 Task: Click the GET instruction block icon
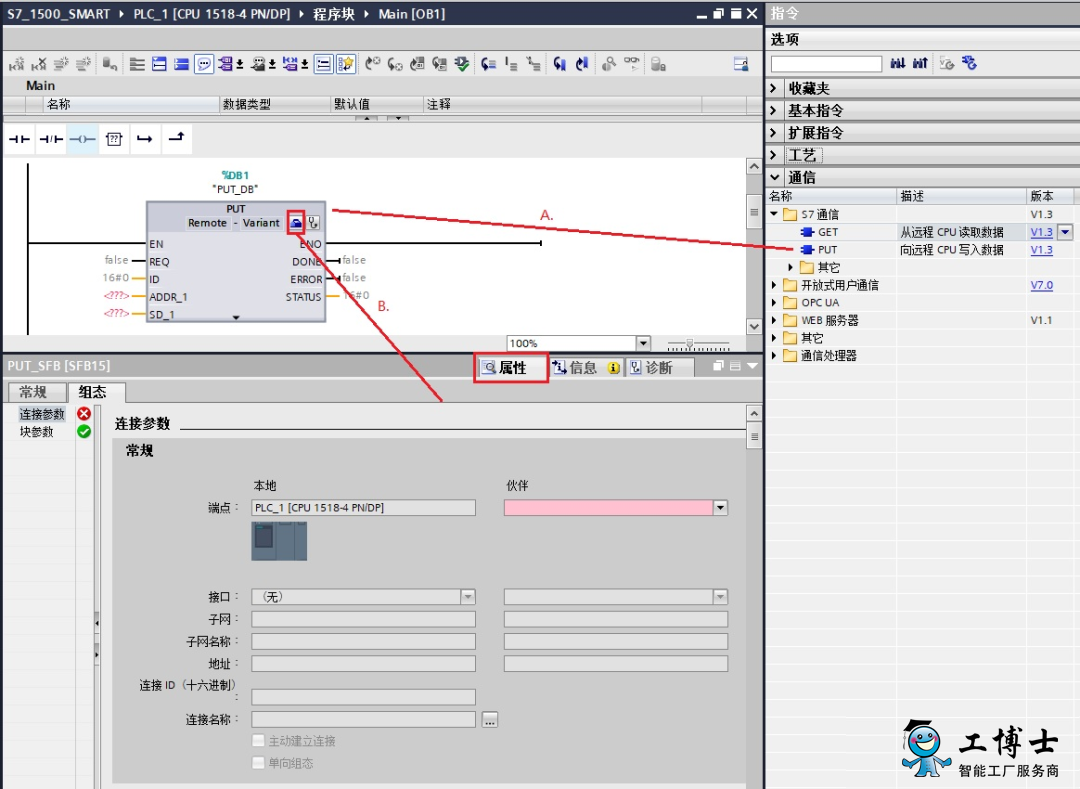point(807,232)
